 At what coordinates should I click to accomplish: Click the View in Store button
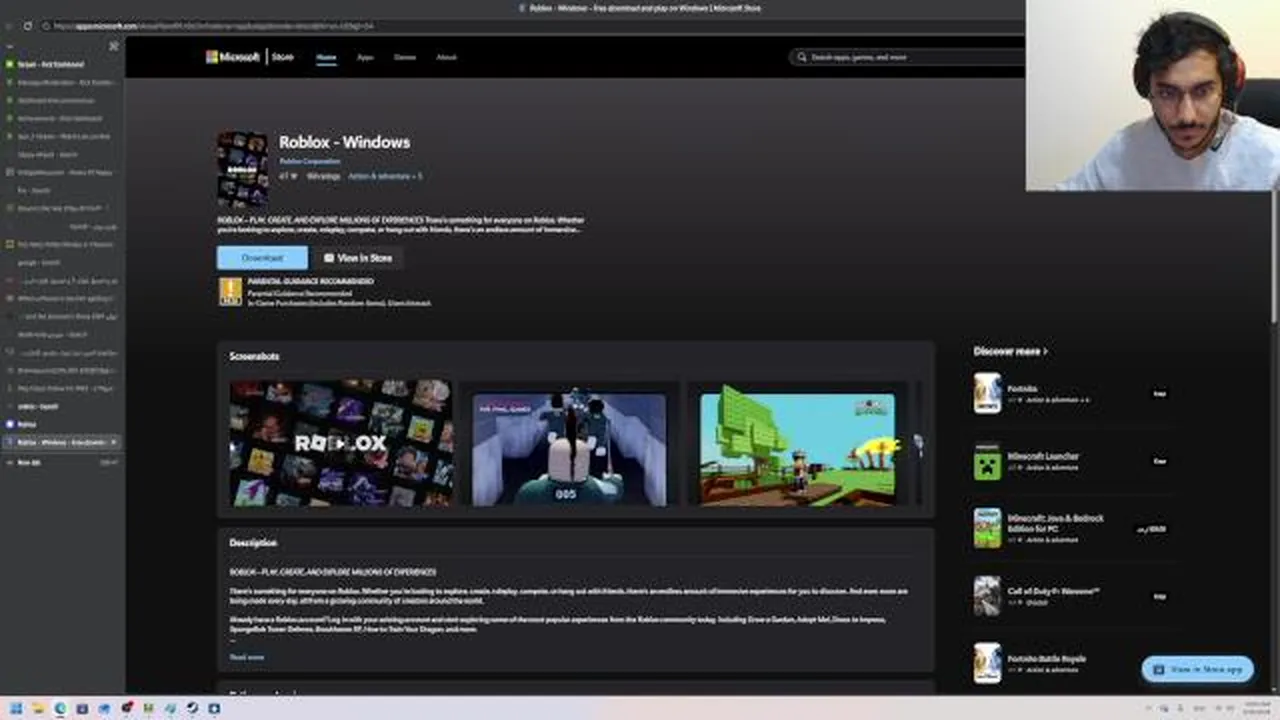358,258
